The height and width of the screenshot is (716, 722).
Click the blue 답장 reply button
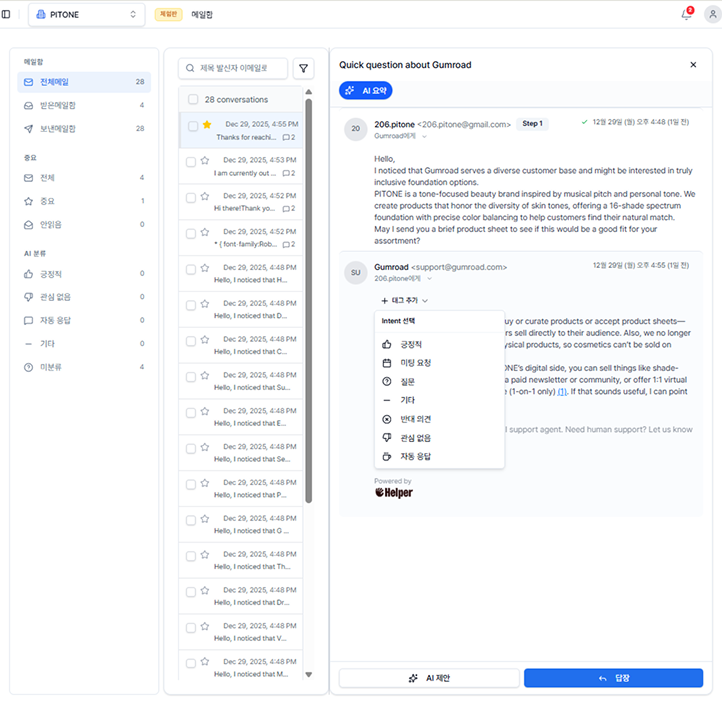coord(613,678)
